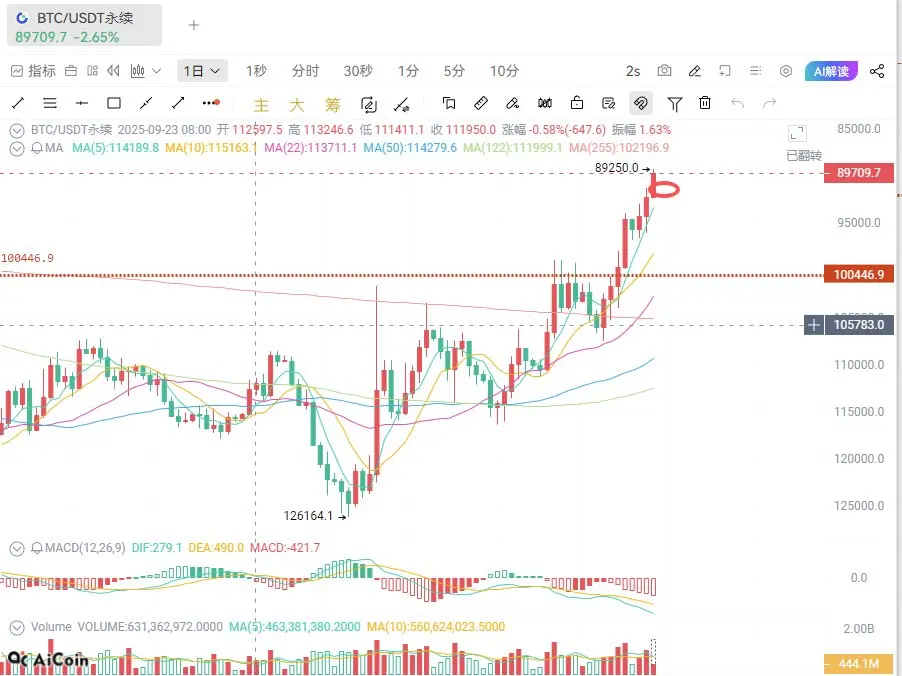Click the MA alert bell icon
The width and height of the screenshot is (902, 676).
click(x=37, y=148)
